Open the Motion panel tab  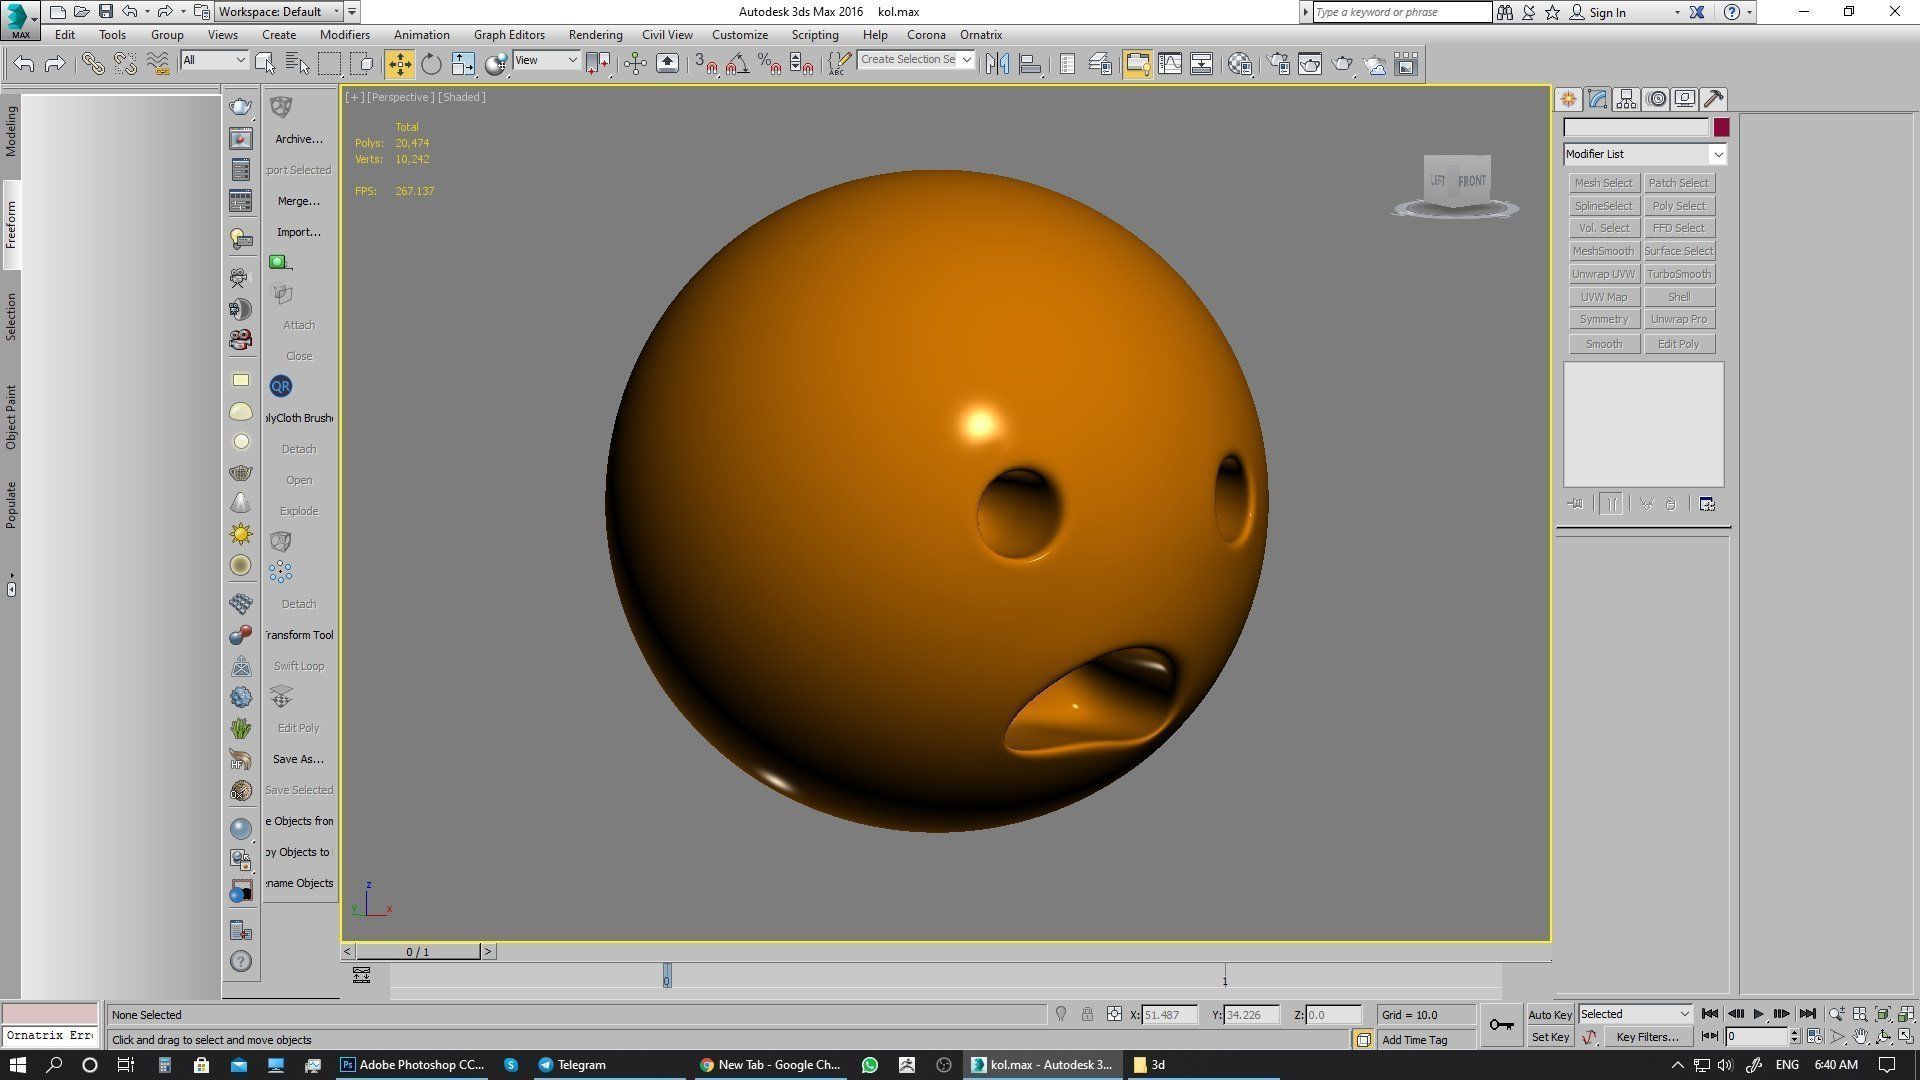[x=1656, y=99]
